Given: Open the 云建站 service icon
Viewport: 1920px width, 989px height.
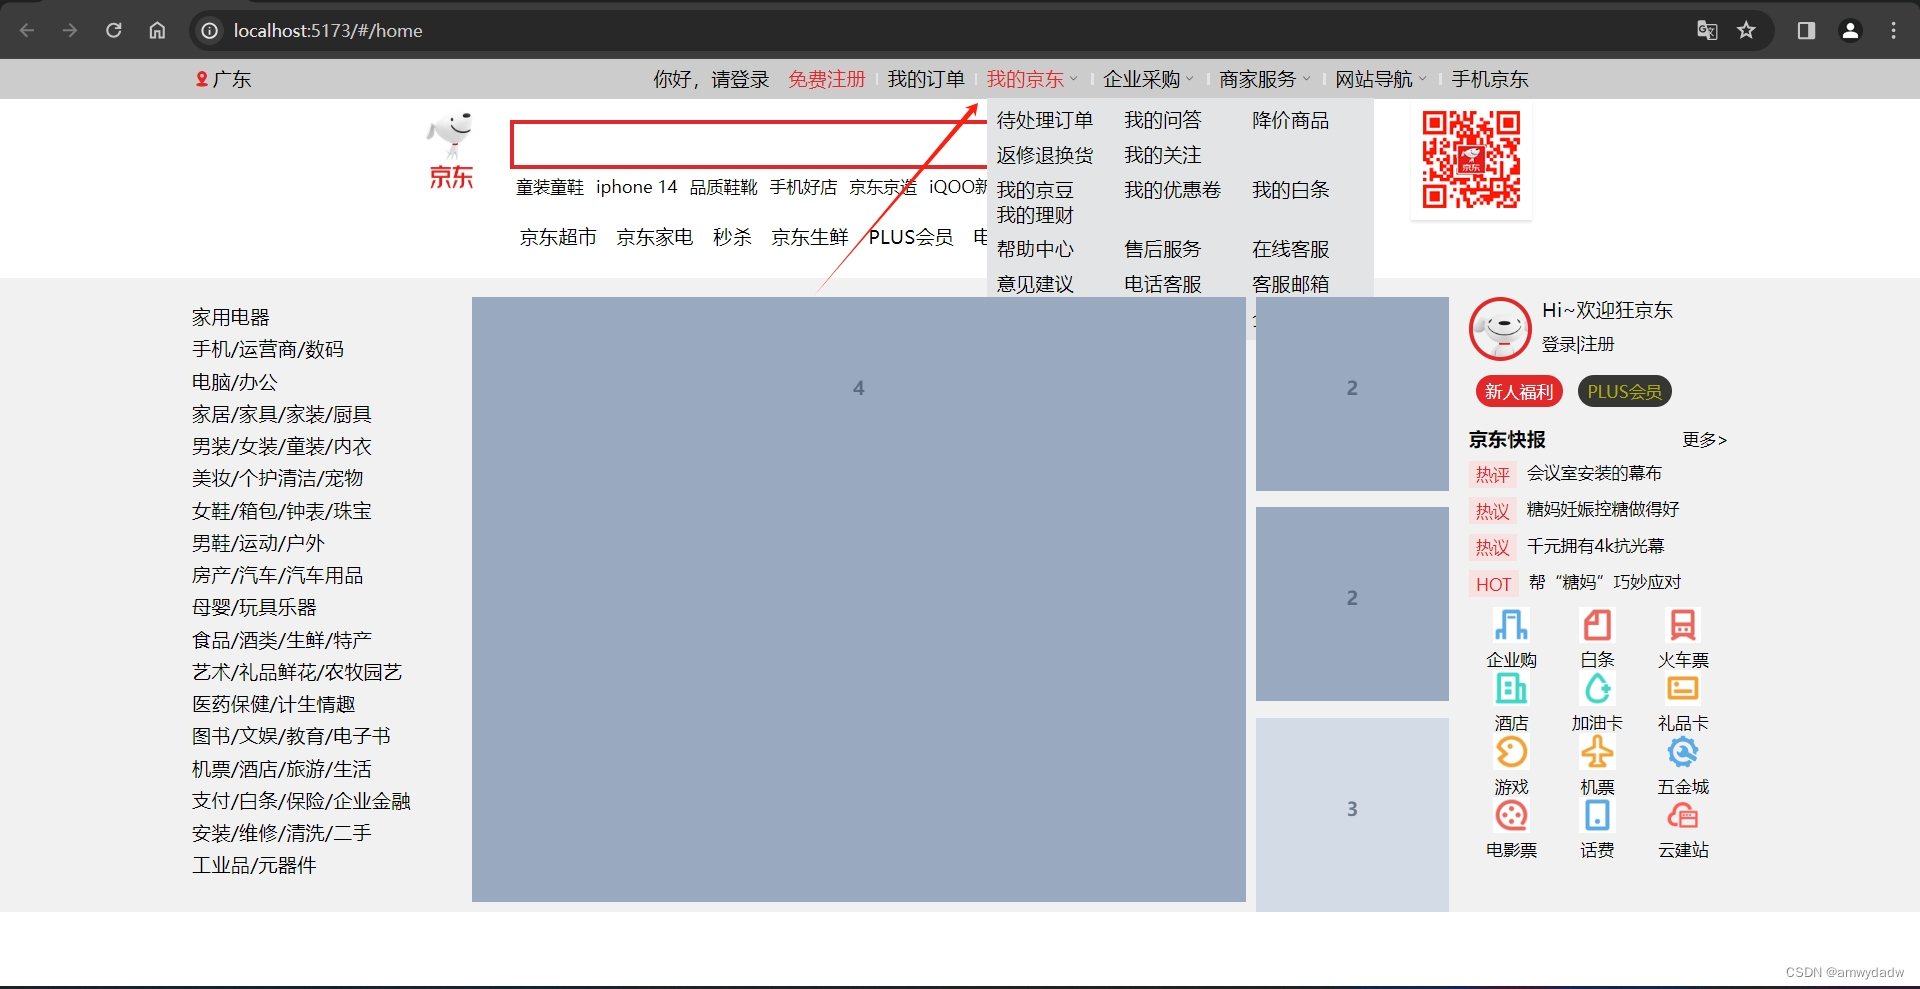Looking at the screenshot, I should point(1683,816).
